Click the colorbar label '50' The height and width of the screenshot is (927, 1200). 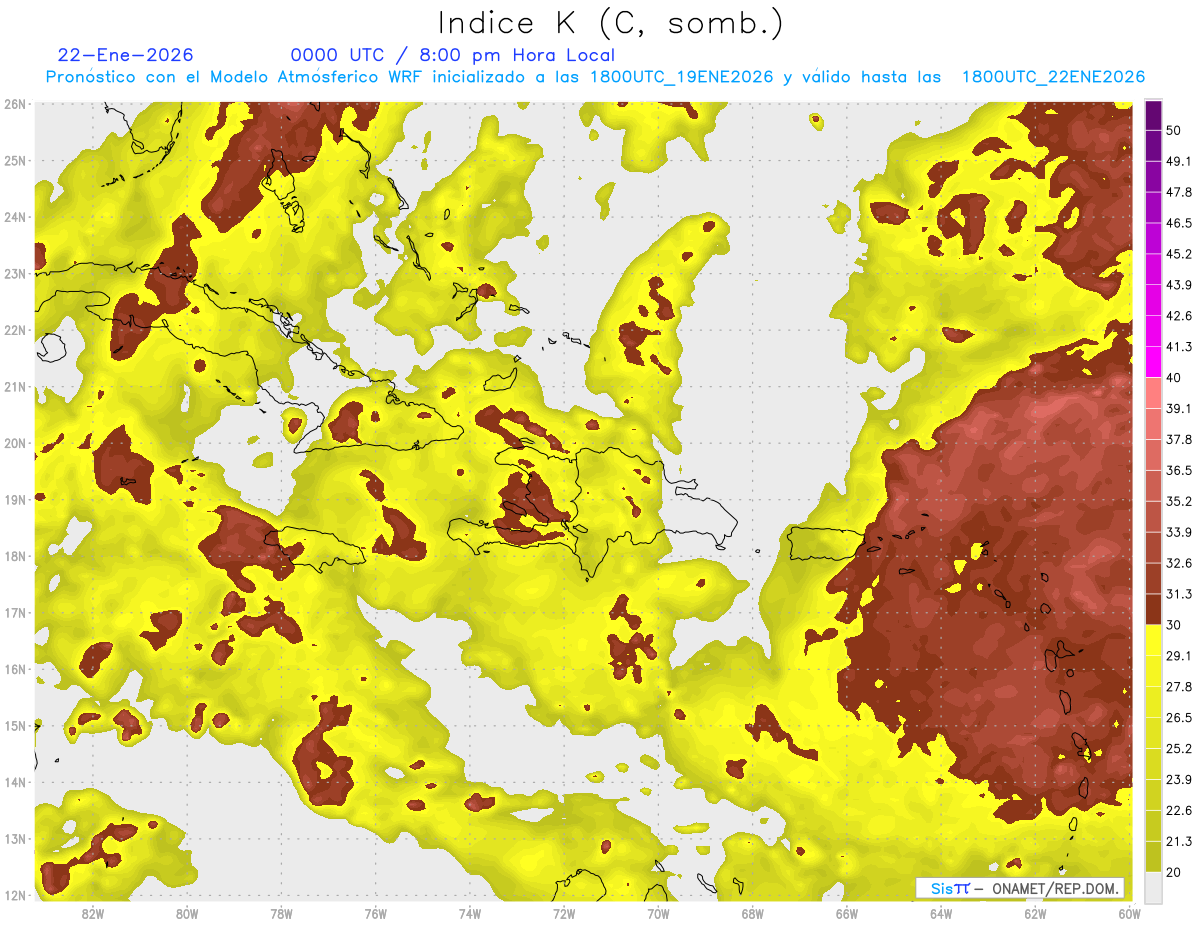1175,130
